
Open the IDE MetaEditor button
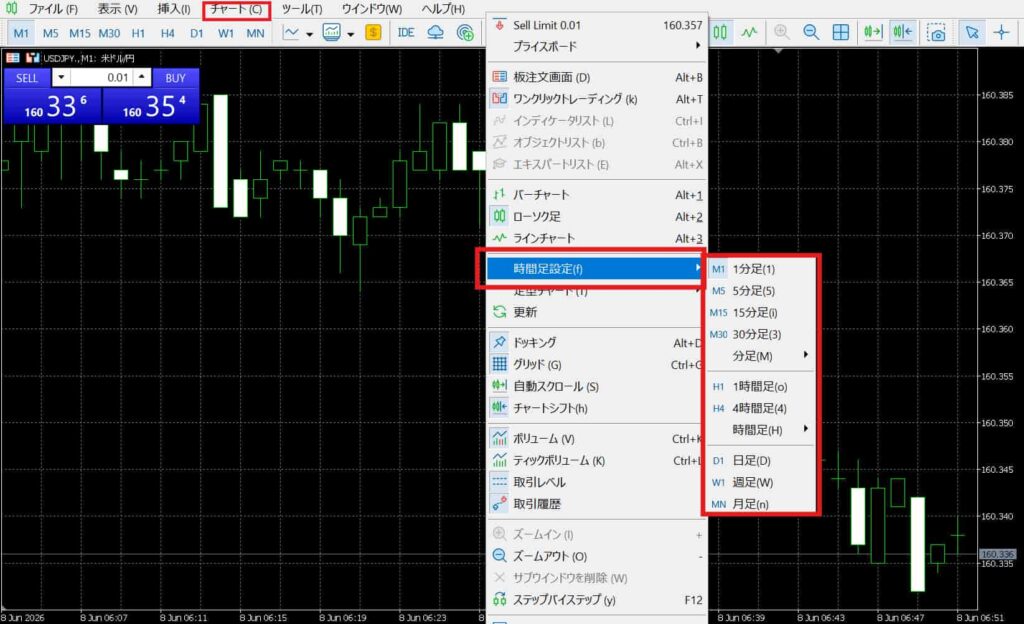[406, 32]
